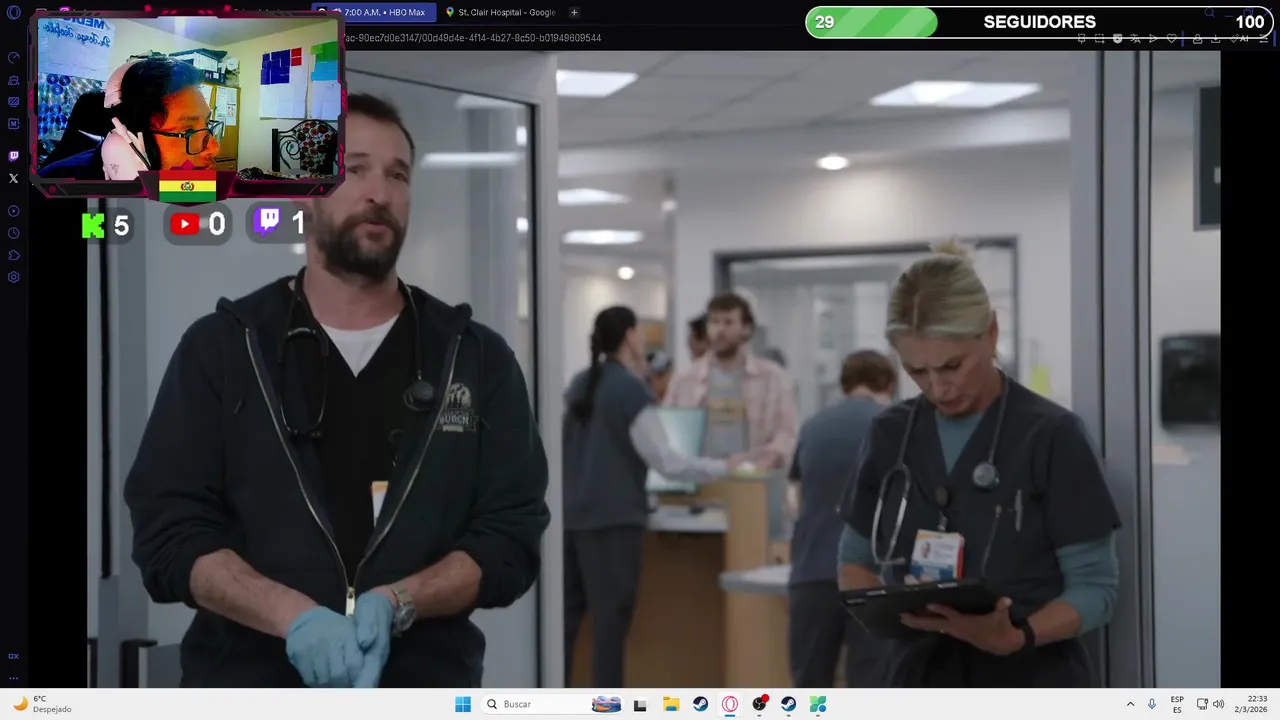The height and width of the screenshot is (720, 1280).
Task: Open the lock icon beside the downloads
Action: pyautogui.click(x=1197, y=38)
